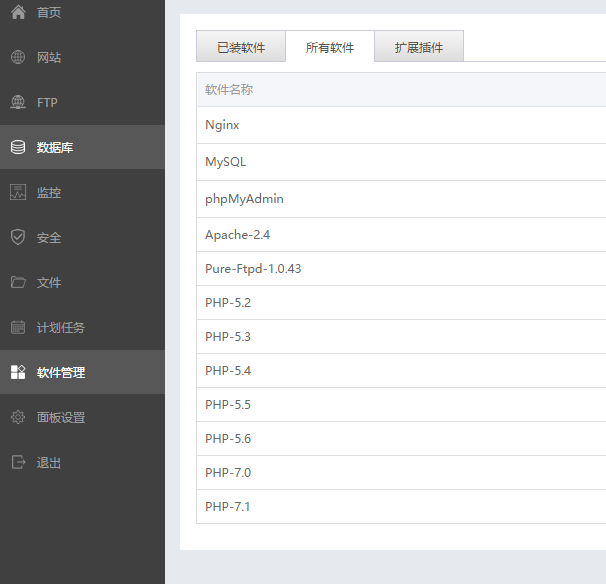Select the PHP-5.2 row
Screen dimensions: 606x584
(x=401, y=303)
